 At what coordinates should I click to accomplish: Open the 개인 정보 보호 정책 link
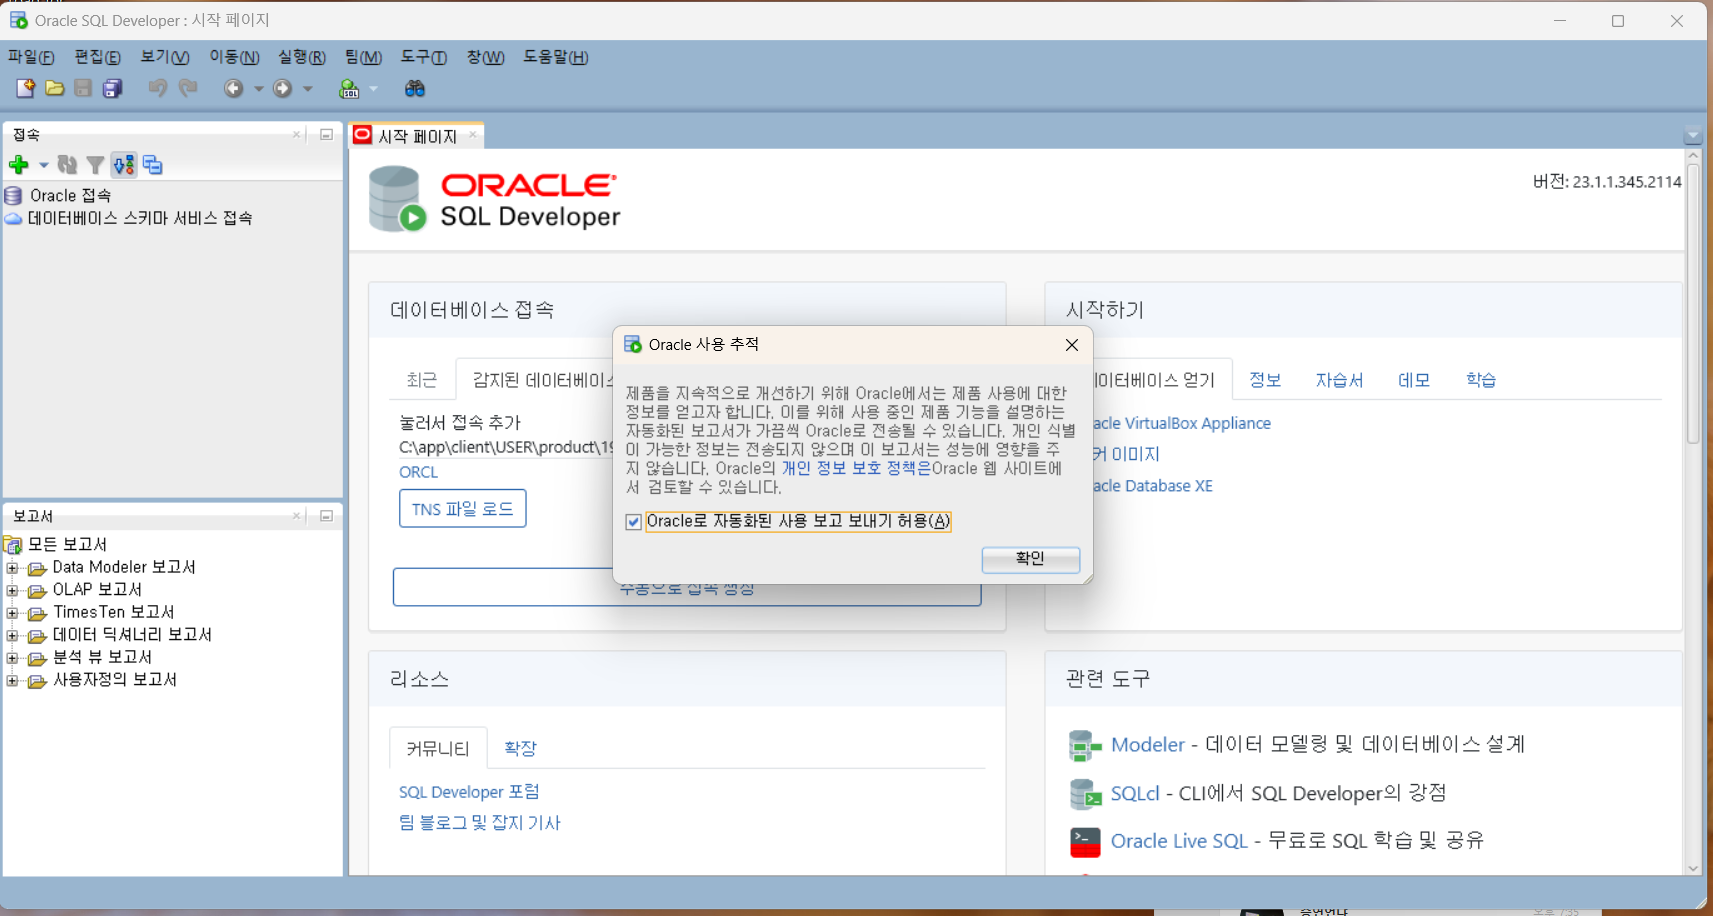click(x=856, y=468)
